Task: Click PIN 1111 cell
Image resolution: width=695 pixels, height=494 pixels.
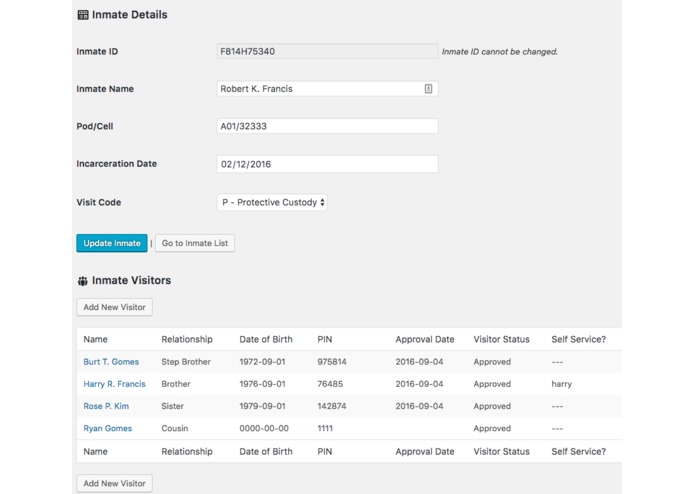Action: pos(325,428)
